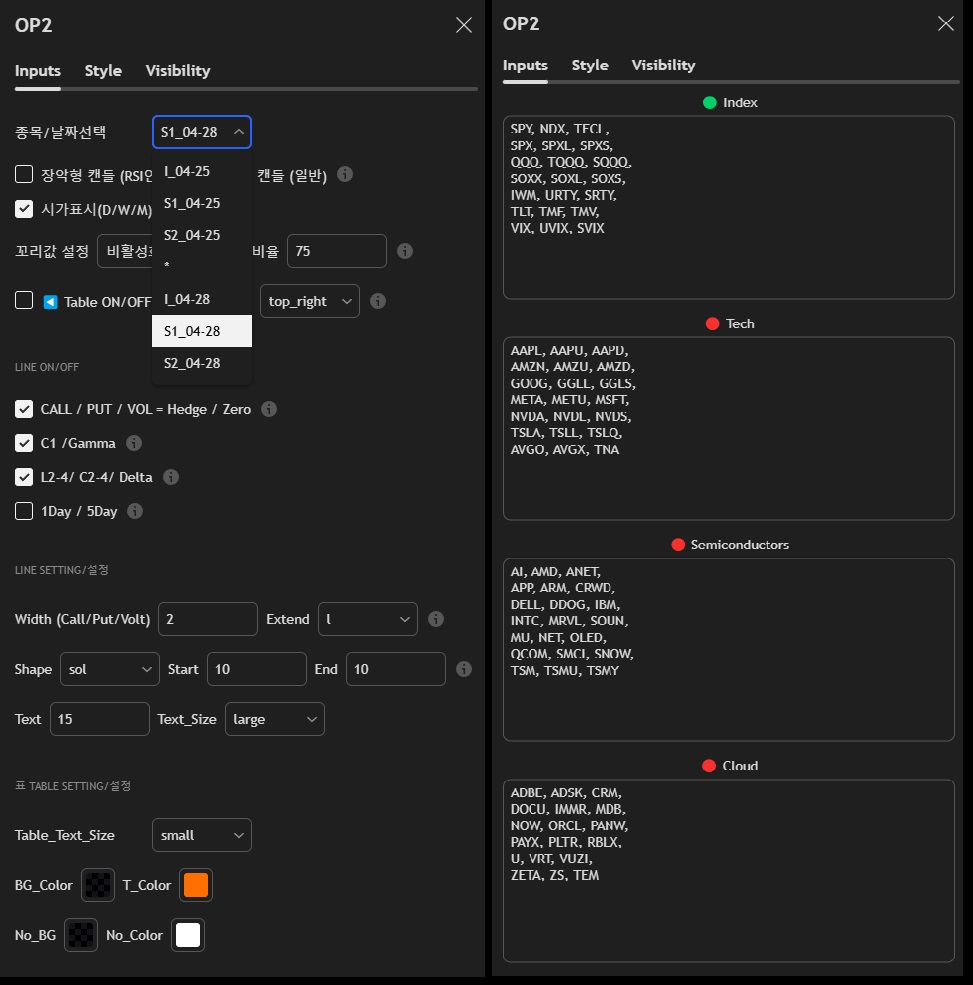
Task: Open the Shape dropdown showing sol
Action: [x=110, y=669]
